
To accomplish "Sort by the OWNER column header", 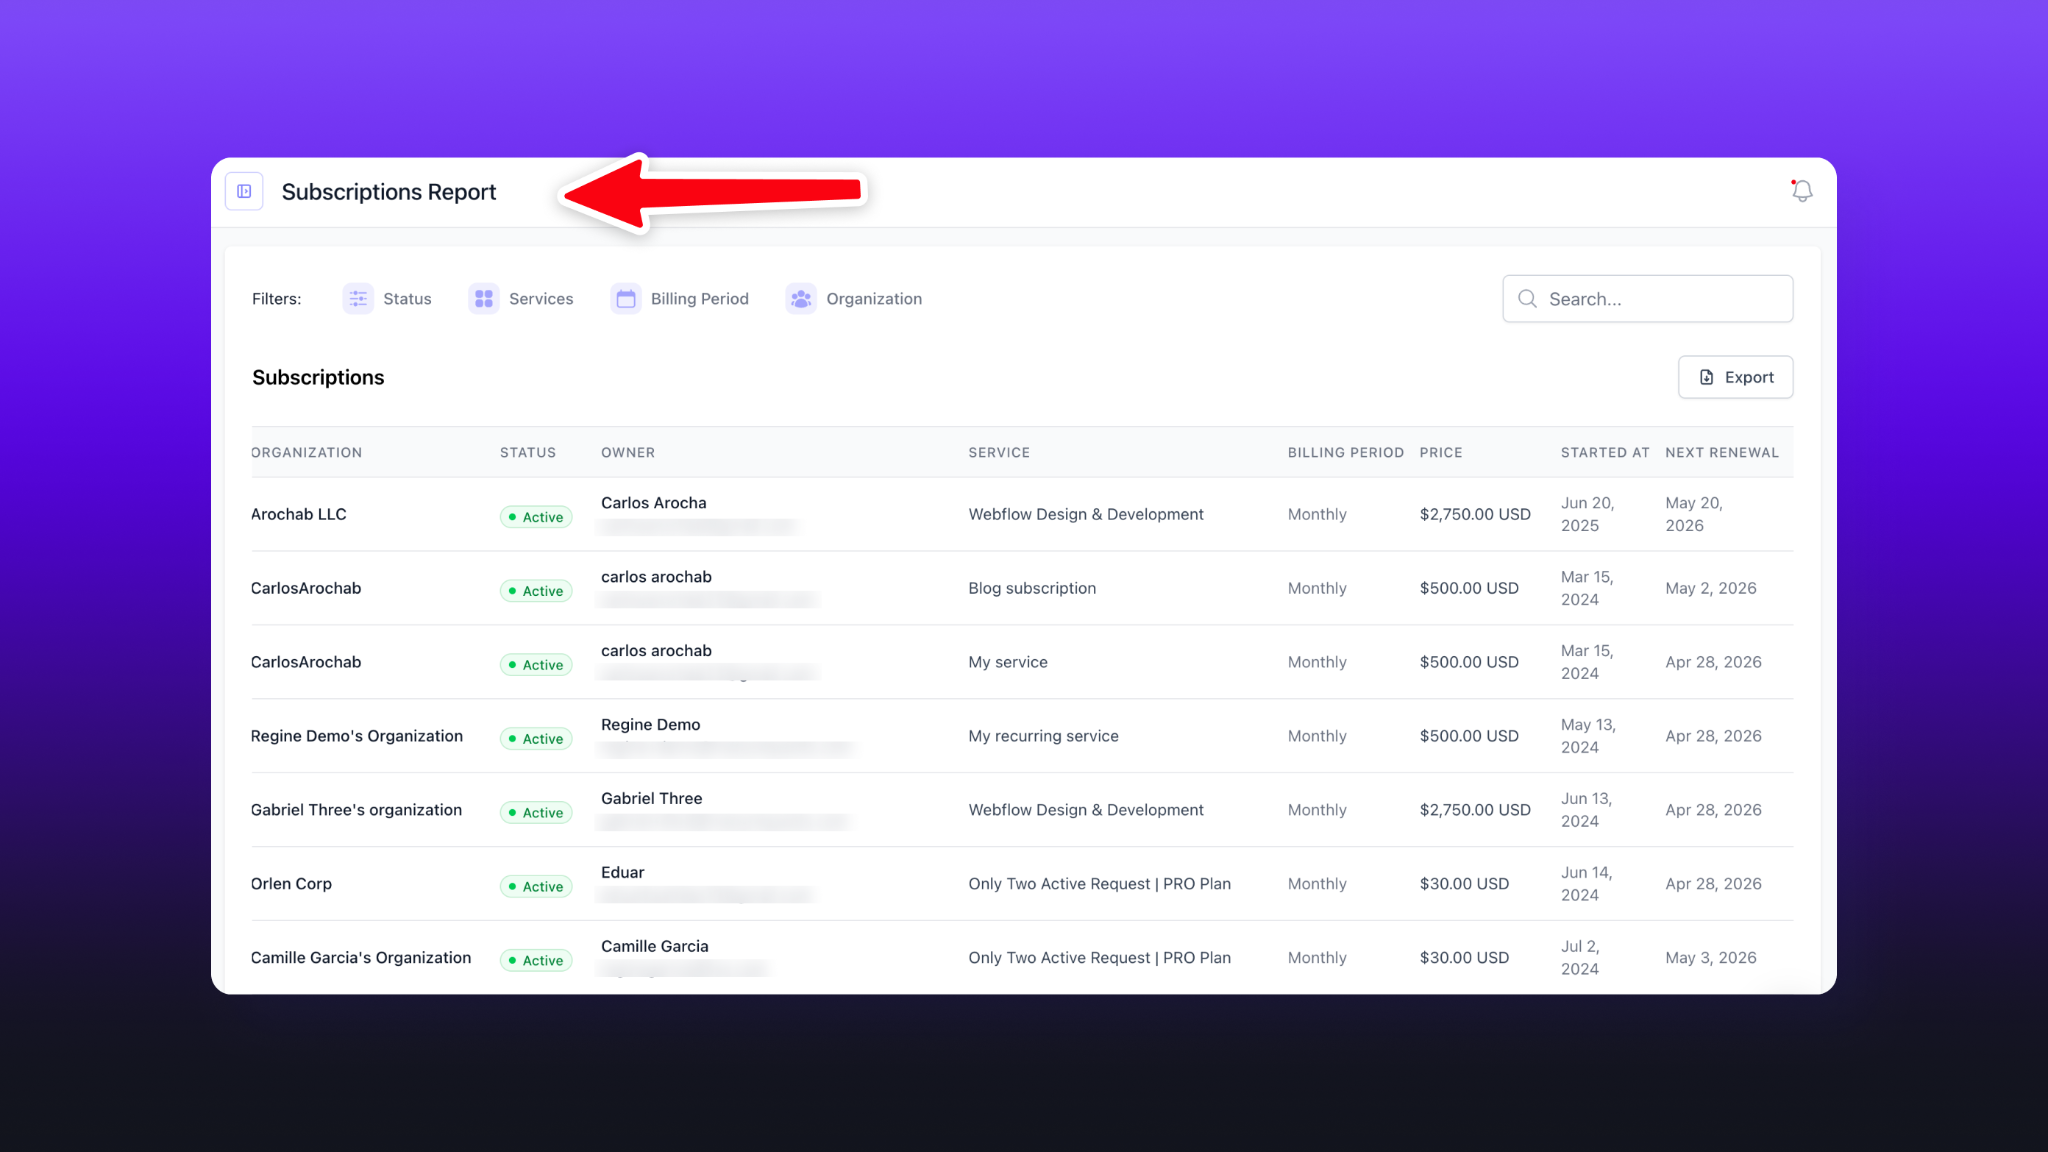I will pos(628,452).
